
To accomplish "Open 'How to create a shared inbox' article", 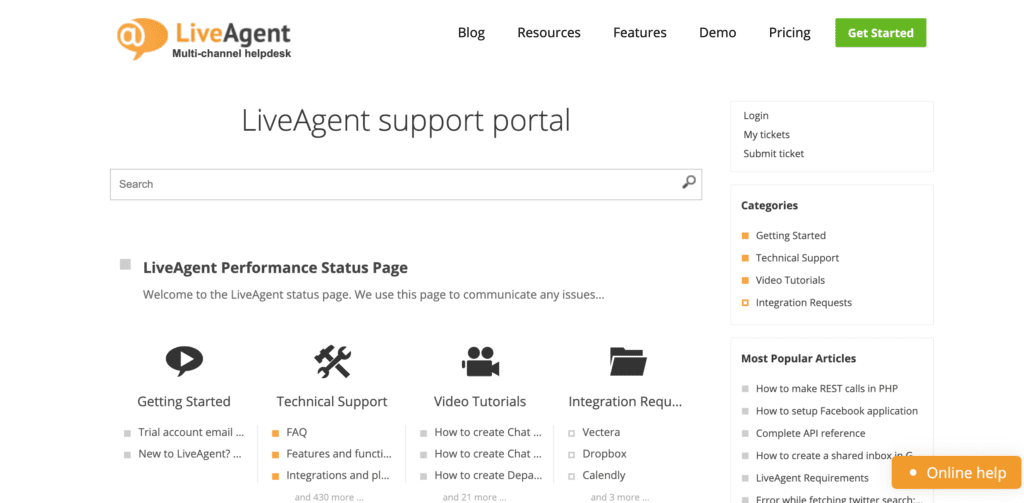I will 833,455.
